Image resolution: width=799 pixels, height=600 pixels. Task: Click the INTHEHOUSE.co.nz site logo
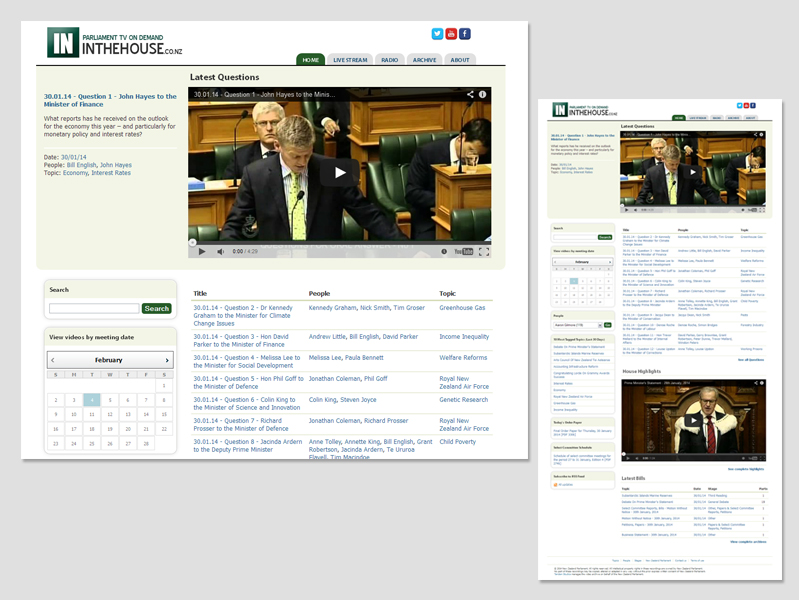115,42
